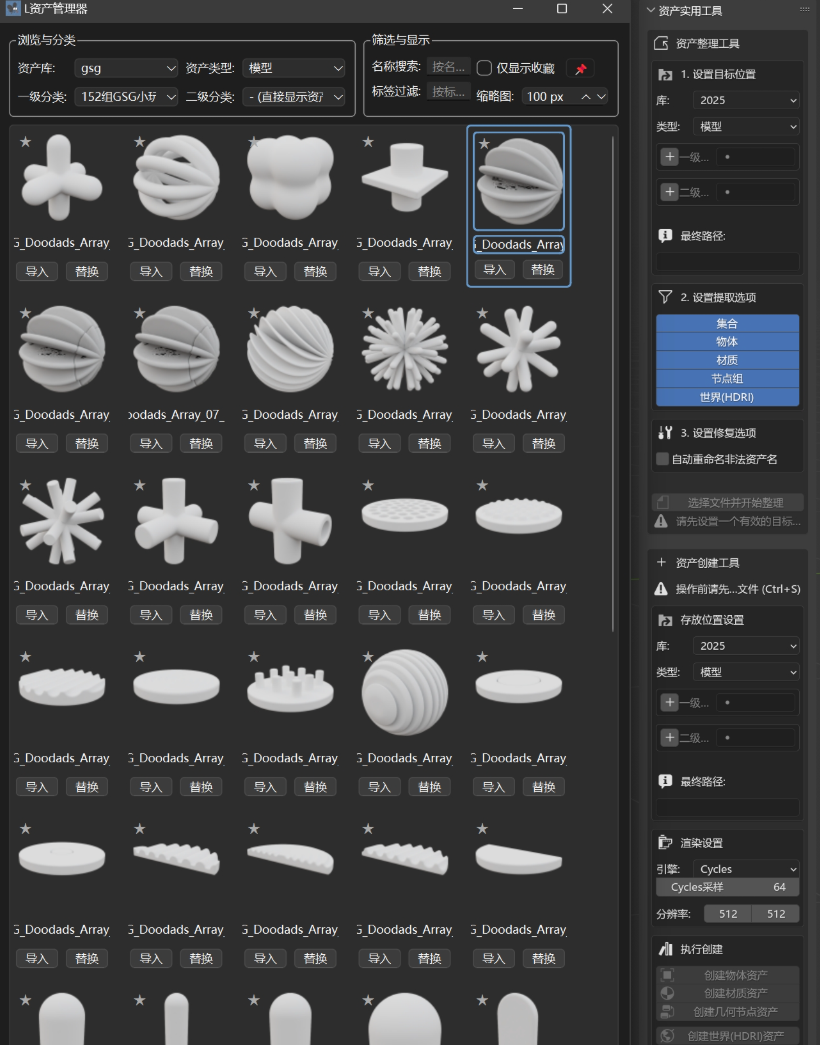This screenshot has height=1045, width=820.
Task: Click the tools icon beside 3. 设置修复选项
Action: (665, 433)
